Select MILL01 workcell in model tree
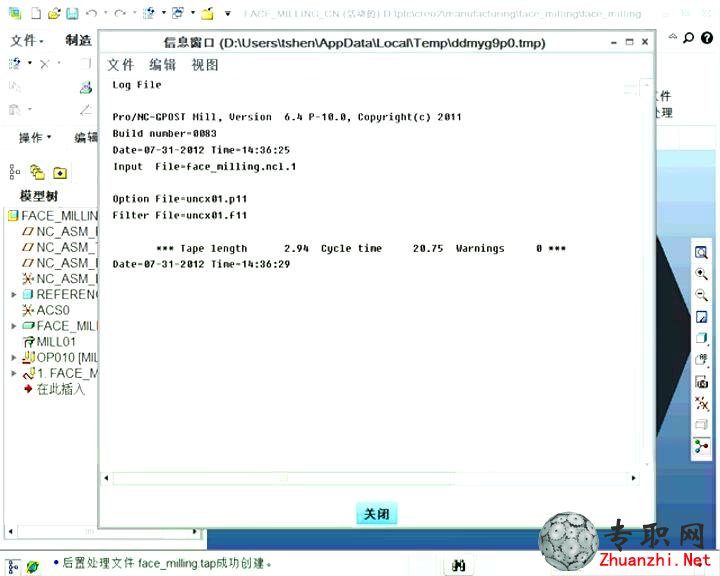This screenshot has width=720, height=576. [x=49, y=342]
